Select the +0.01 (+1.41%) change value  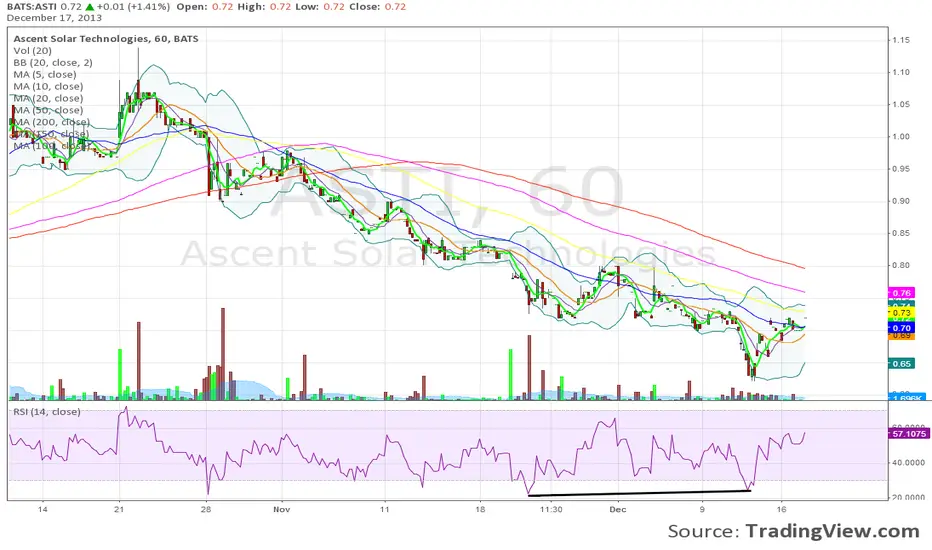point(133,7)
